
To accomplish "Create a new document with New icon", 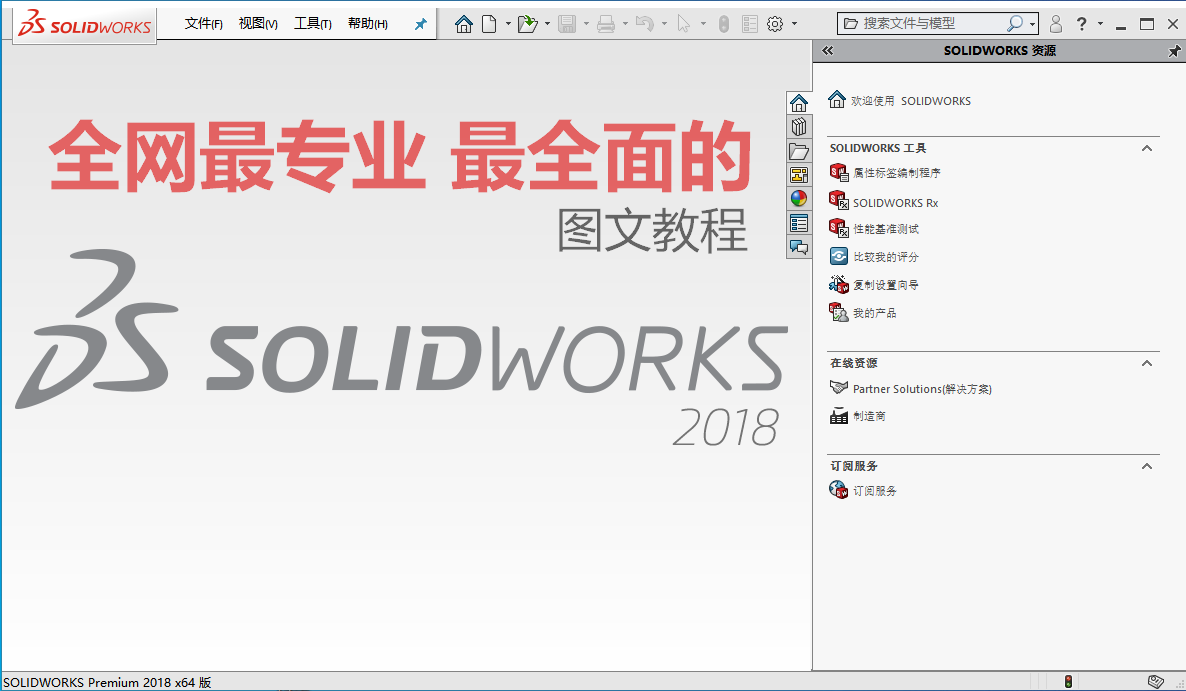I will click(489, 24).
